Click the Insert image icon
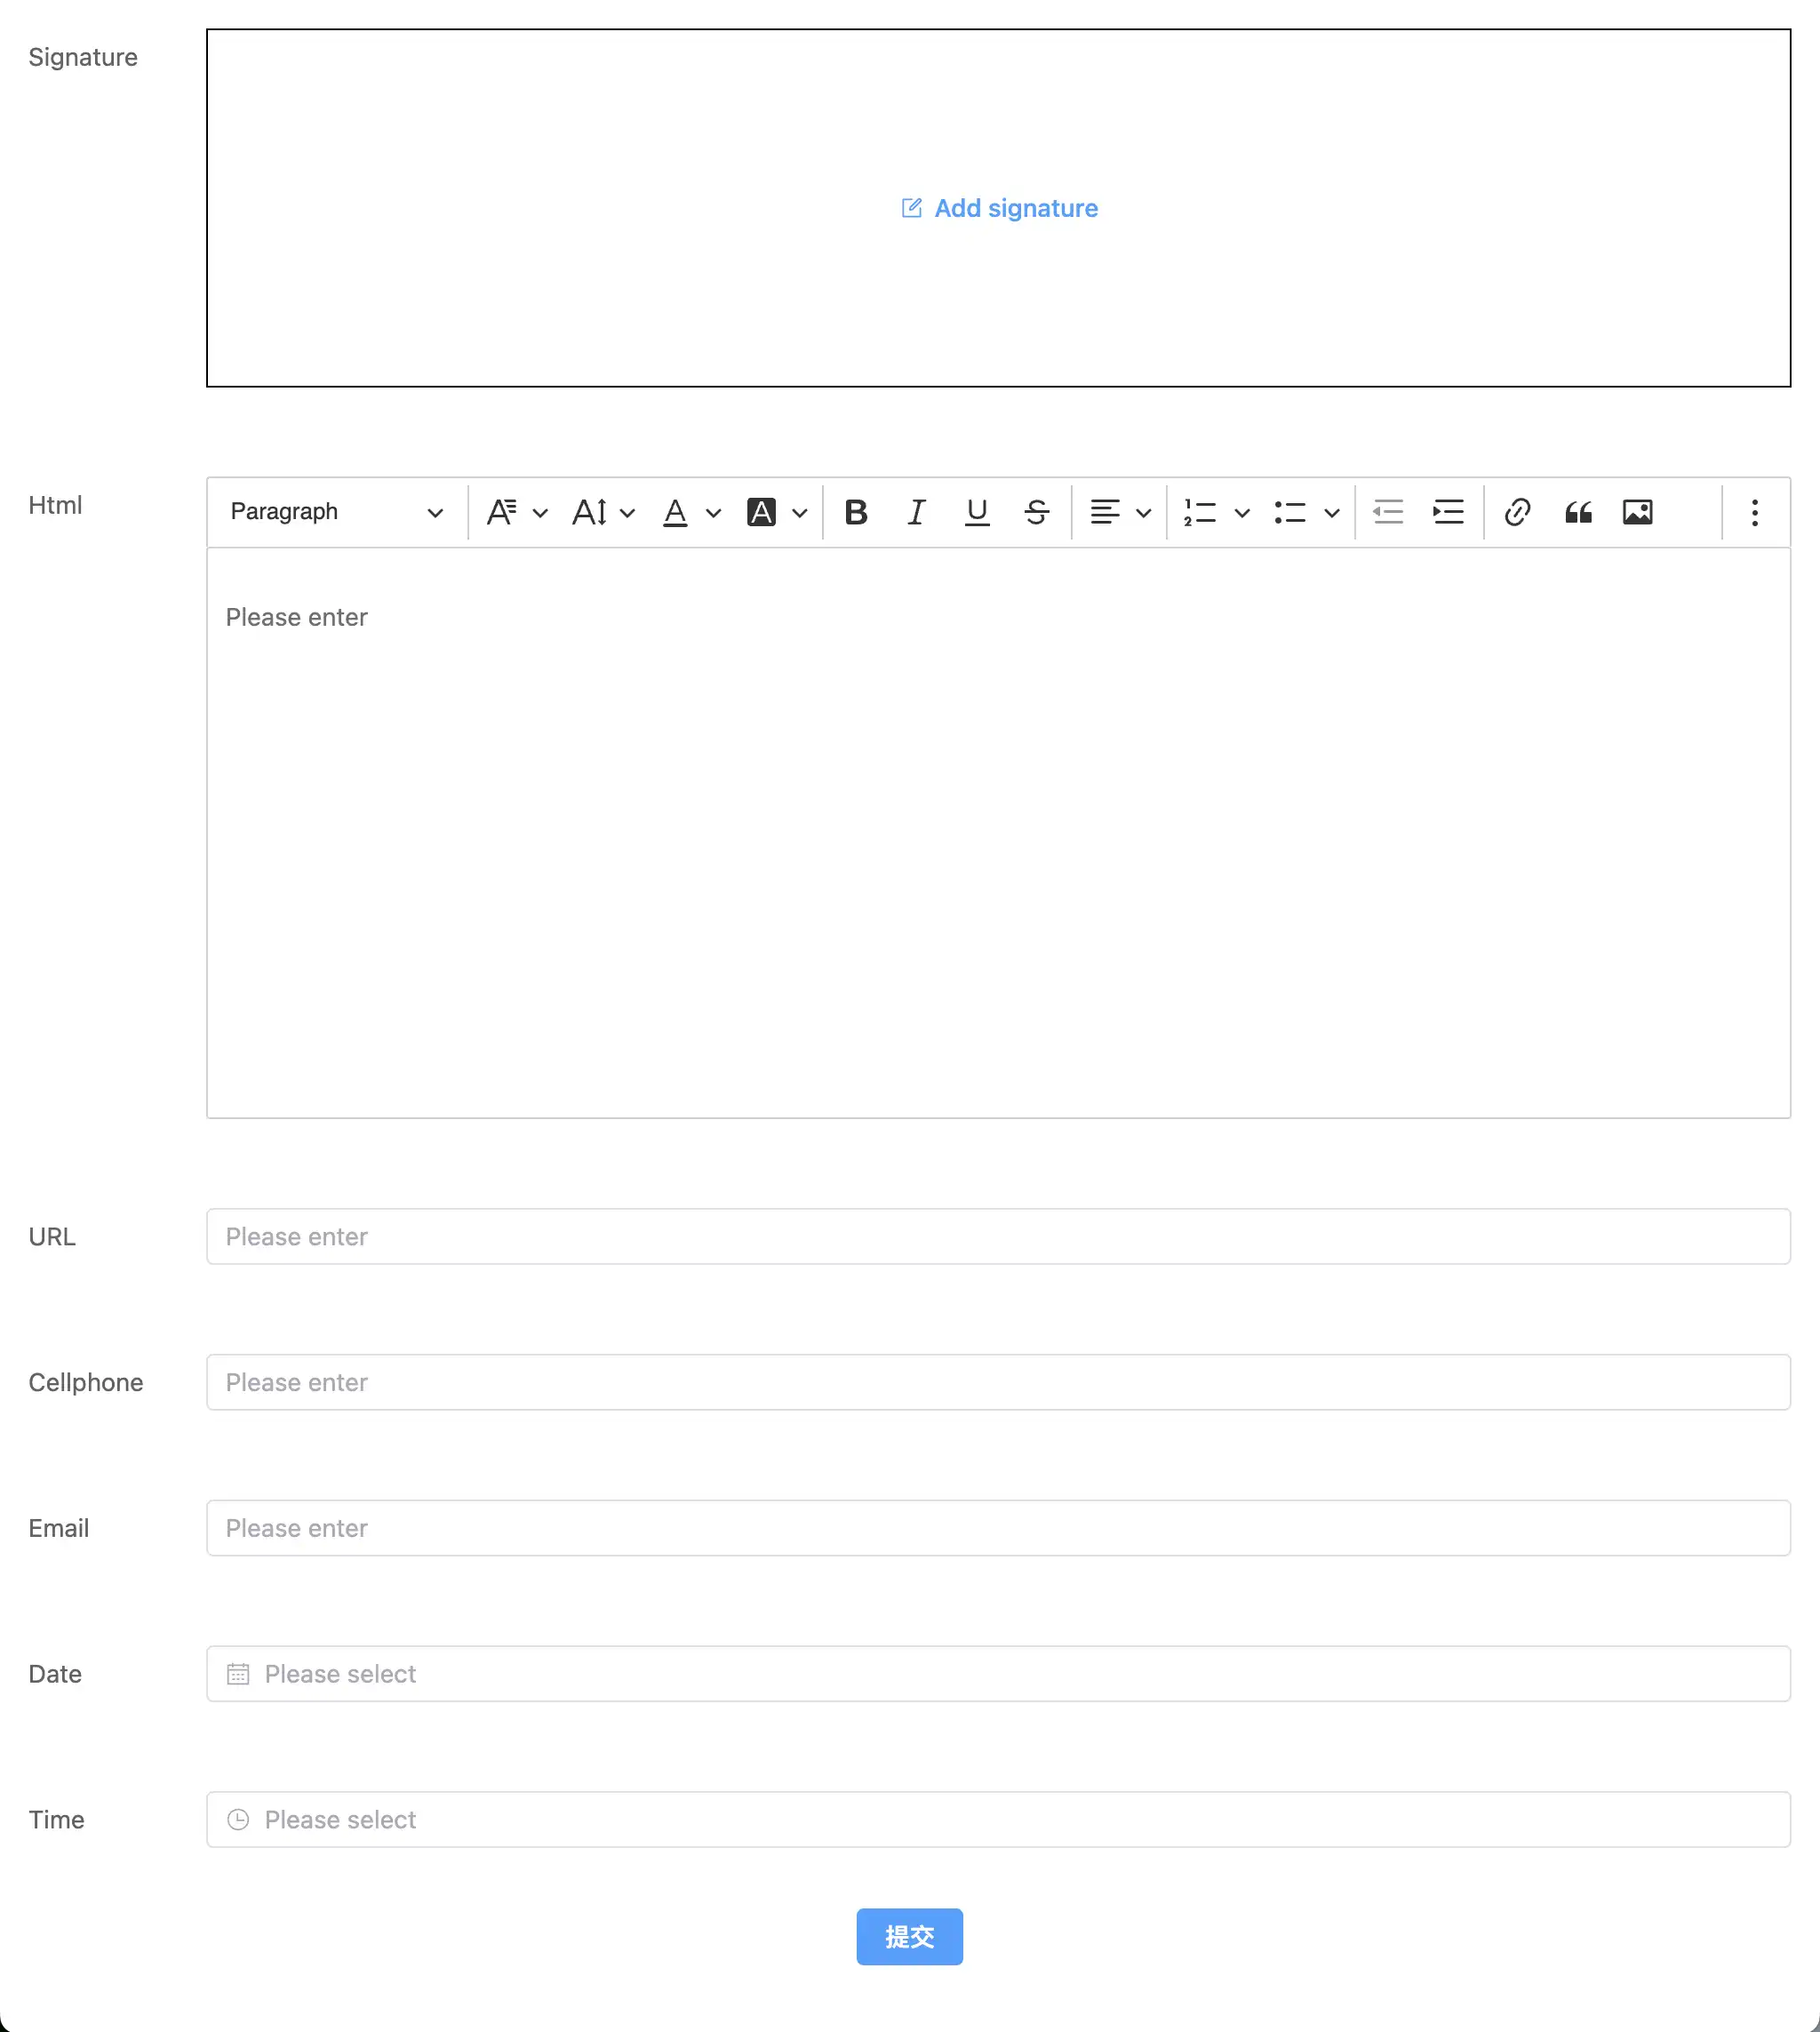 tap(1637, 511)
